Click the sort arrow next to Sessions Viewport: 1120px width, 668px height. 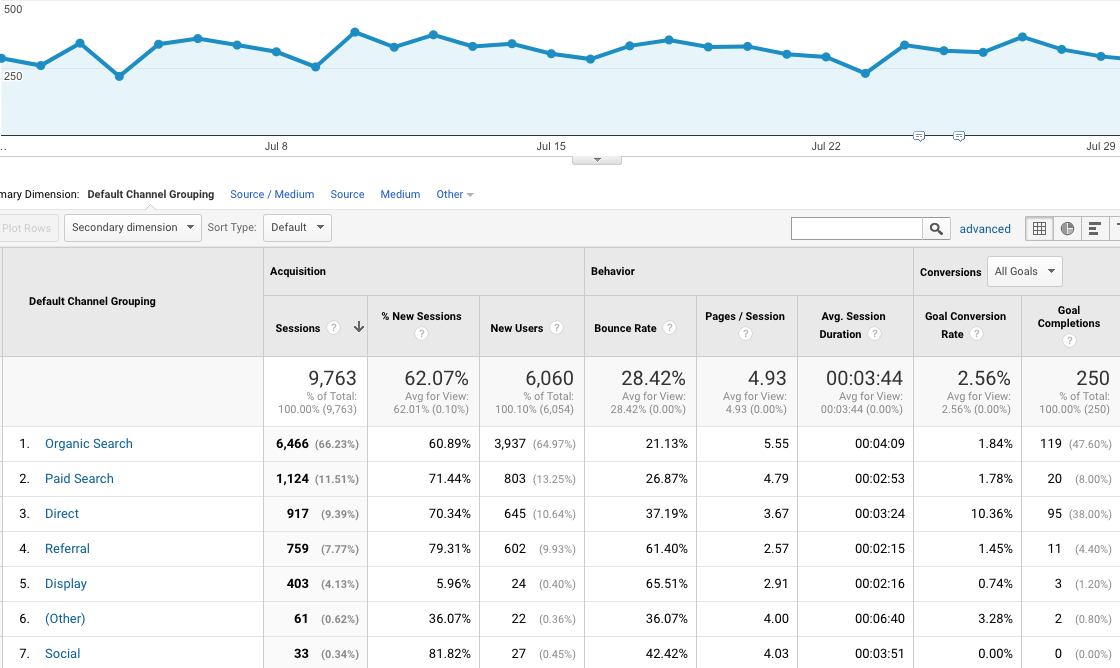coord(358,328)
